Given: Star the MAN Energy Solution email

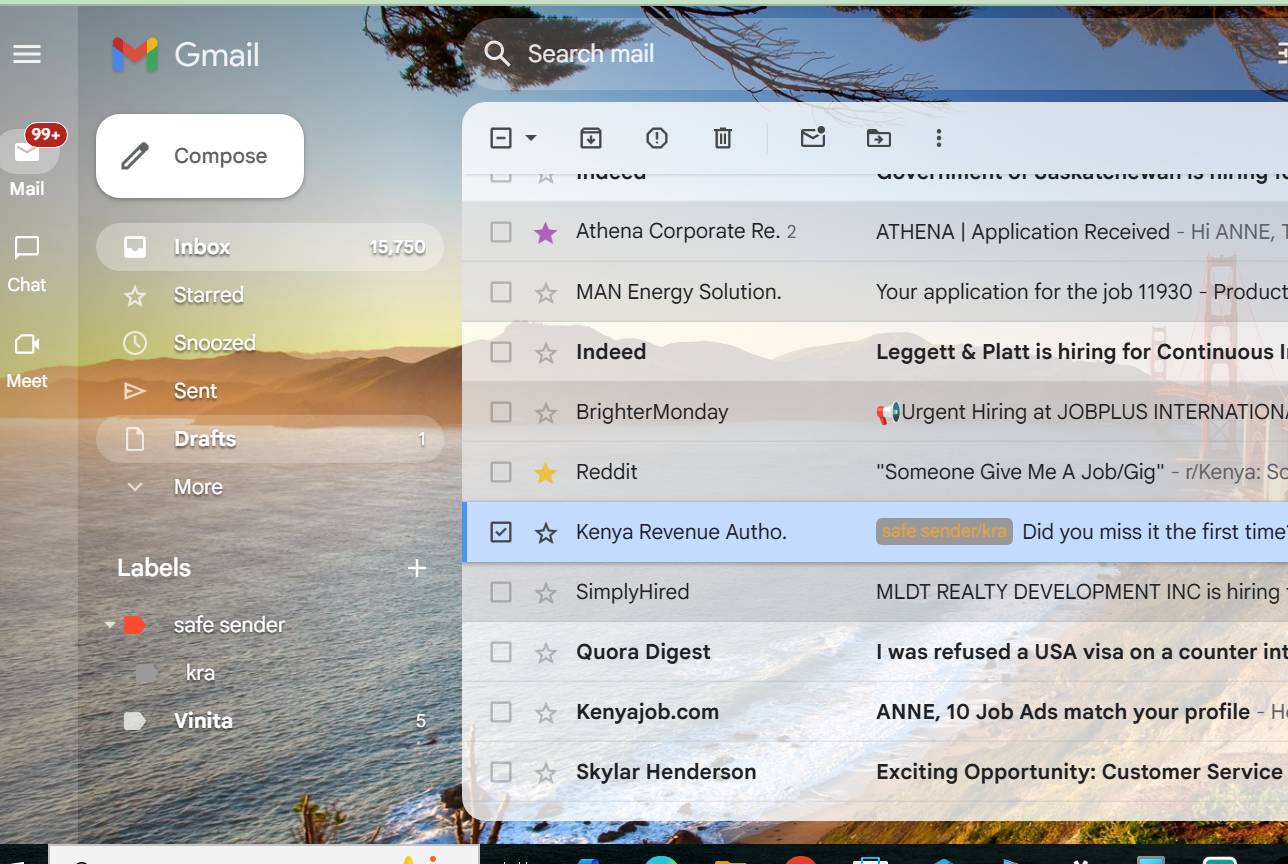Looking at the screenshot, I should point(545,293).
